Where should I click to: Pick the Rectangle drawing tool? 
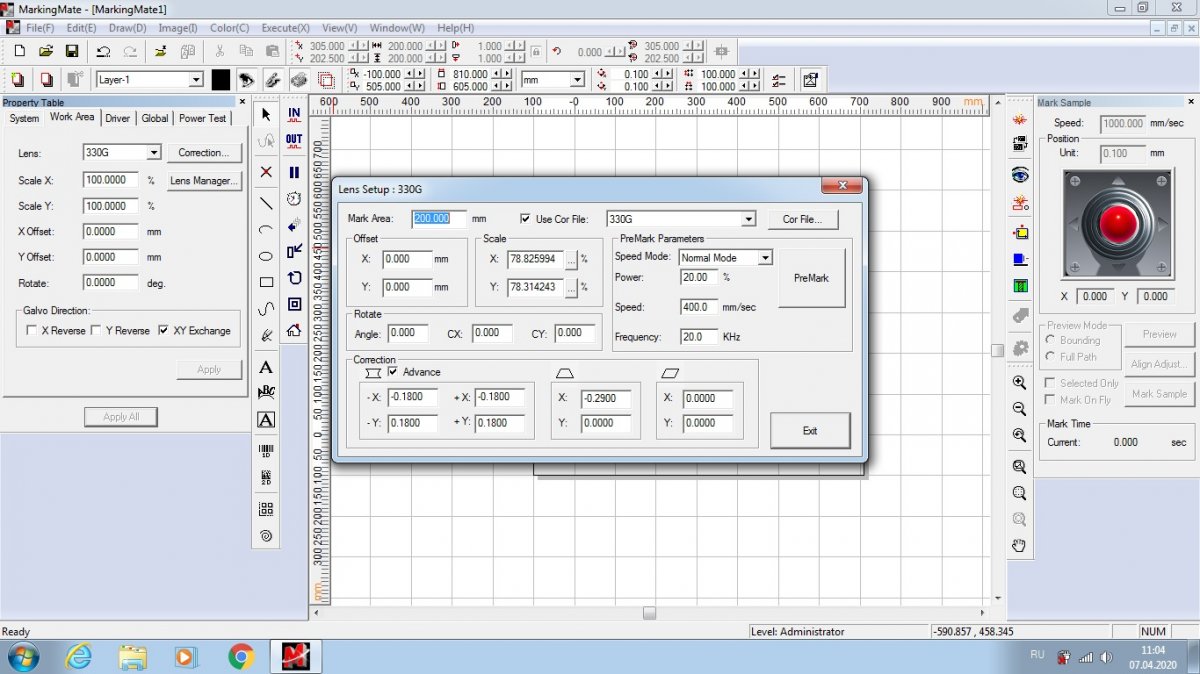point(266,283)
